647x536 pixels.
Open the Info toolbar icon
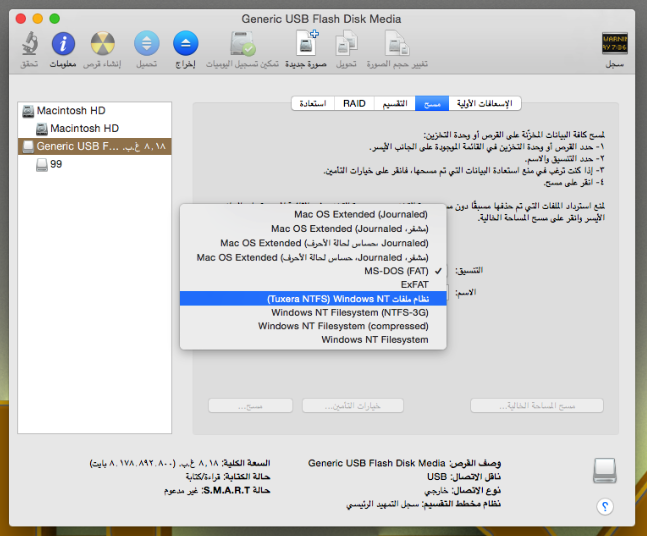(x=63, y=43)
